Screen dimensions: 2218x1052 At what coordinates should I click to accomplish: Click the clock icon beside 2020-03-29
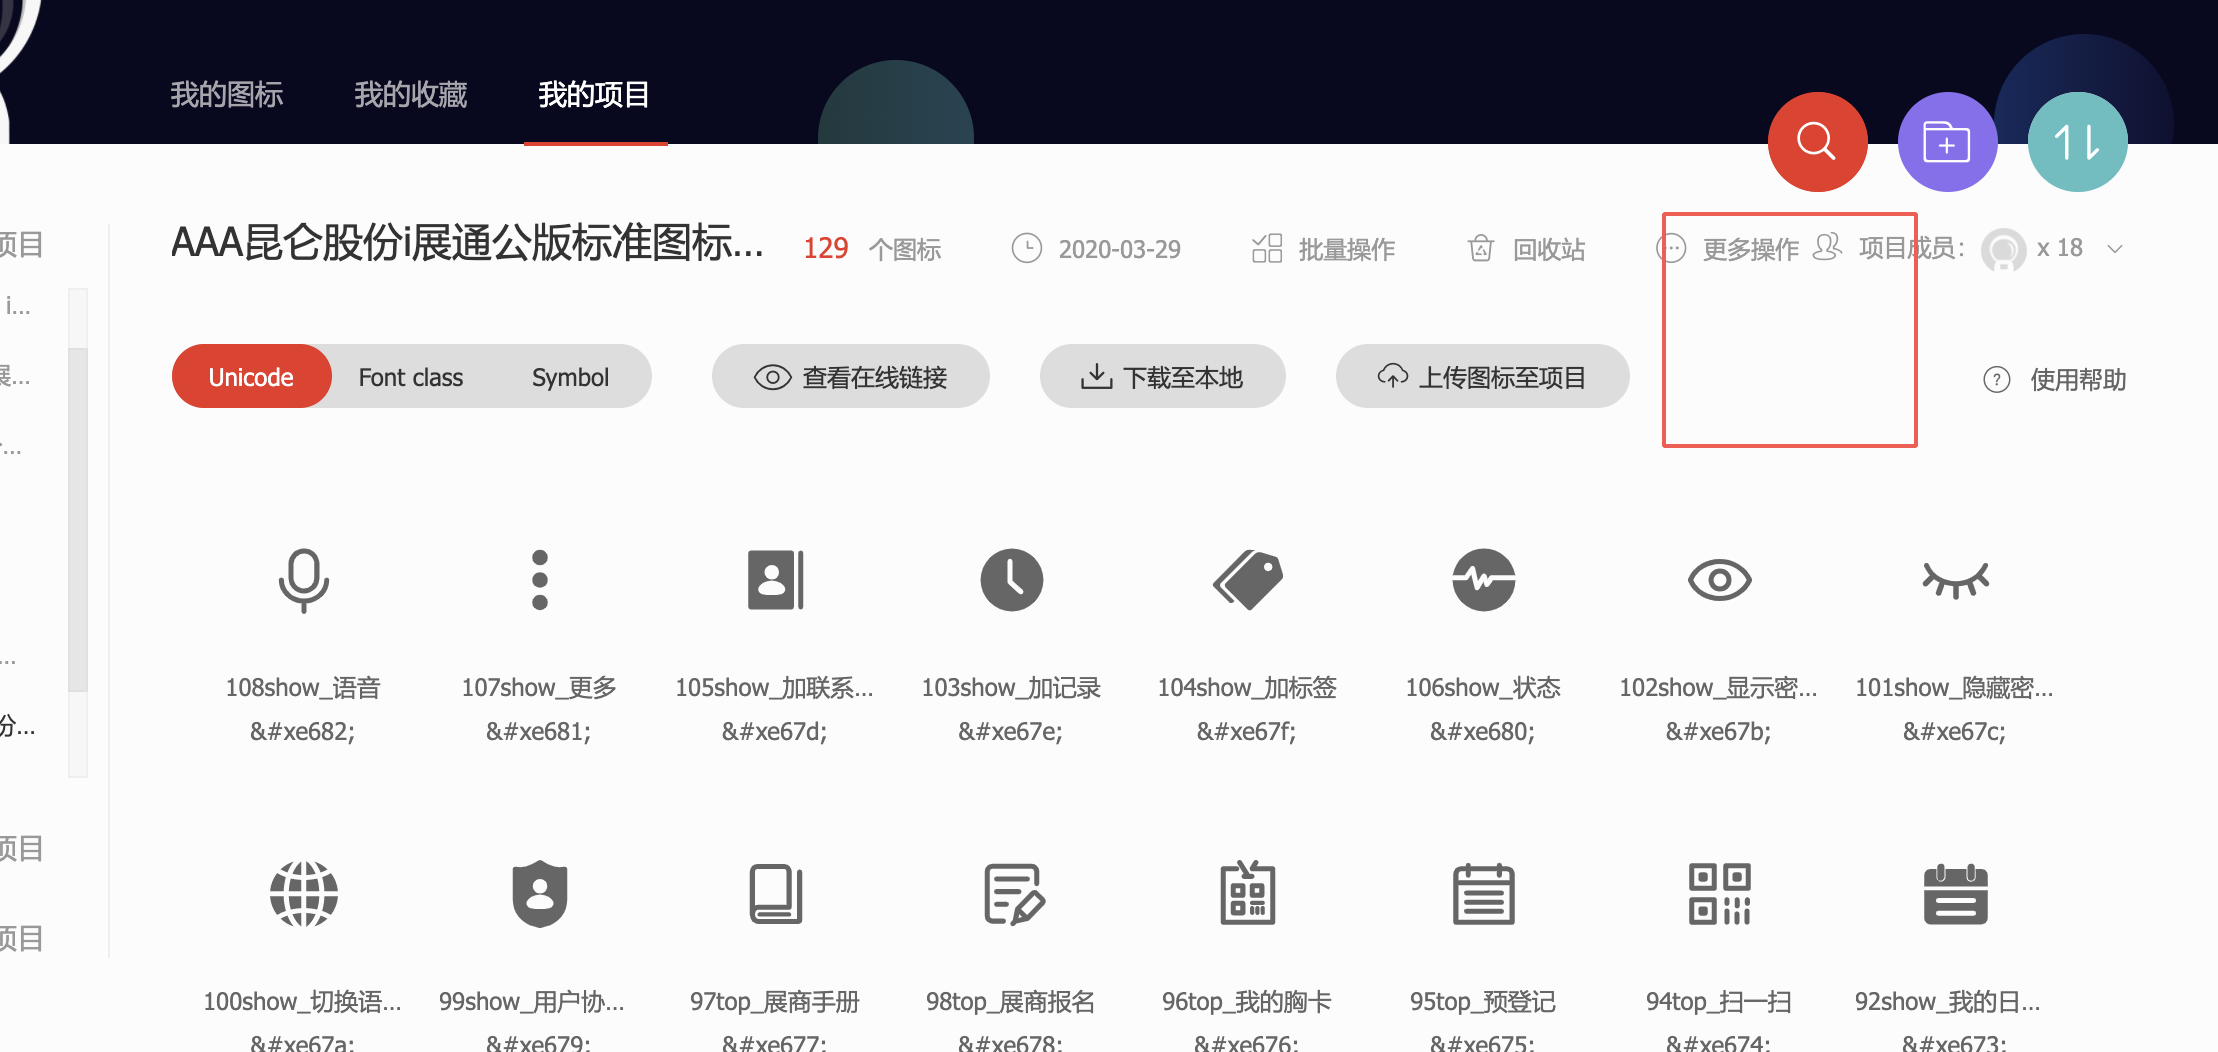click(1027, 248)
